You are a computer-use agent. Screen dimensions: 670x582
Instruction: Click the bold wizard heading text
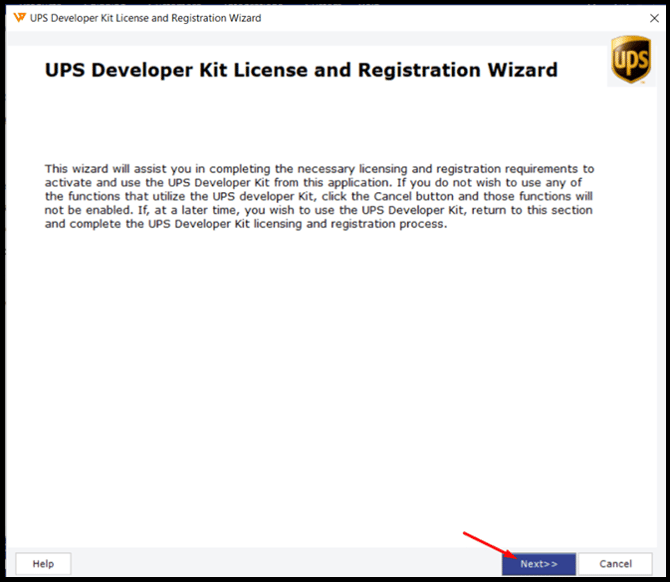tap(301, 70)
